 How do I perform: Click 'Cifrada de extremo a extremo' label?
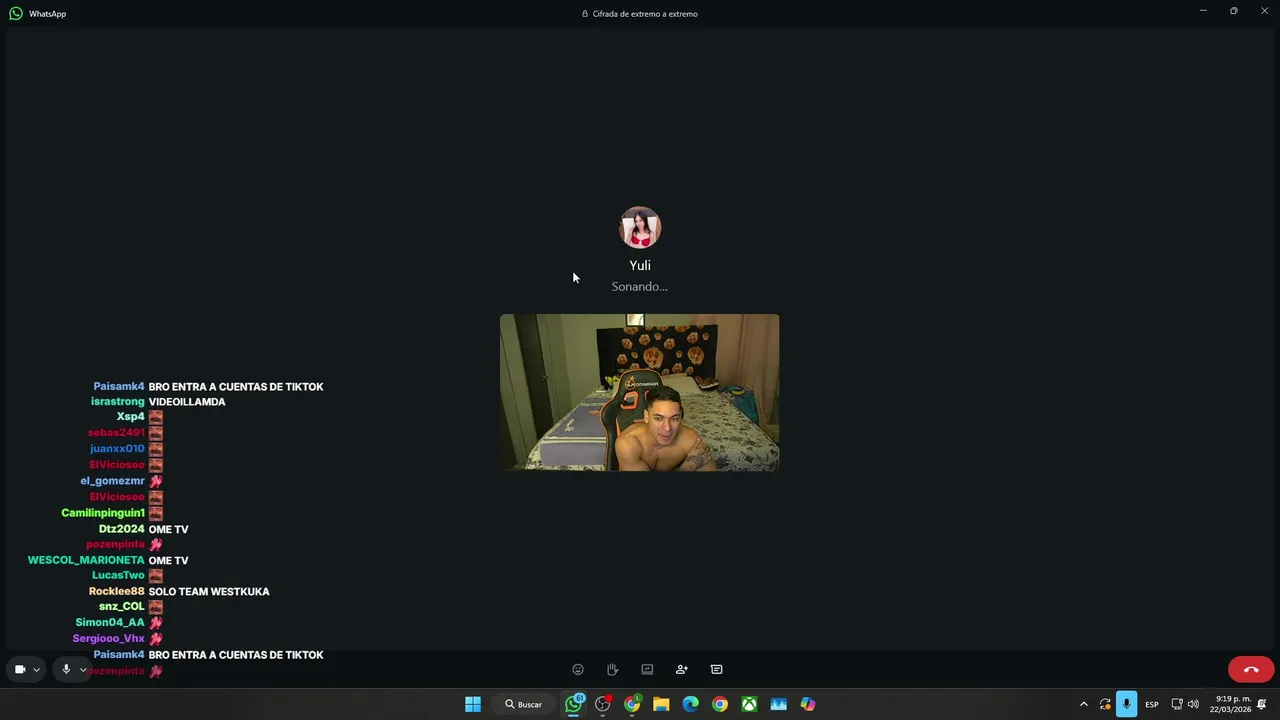645,14
